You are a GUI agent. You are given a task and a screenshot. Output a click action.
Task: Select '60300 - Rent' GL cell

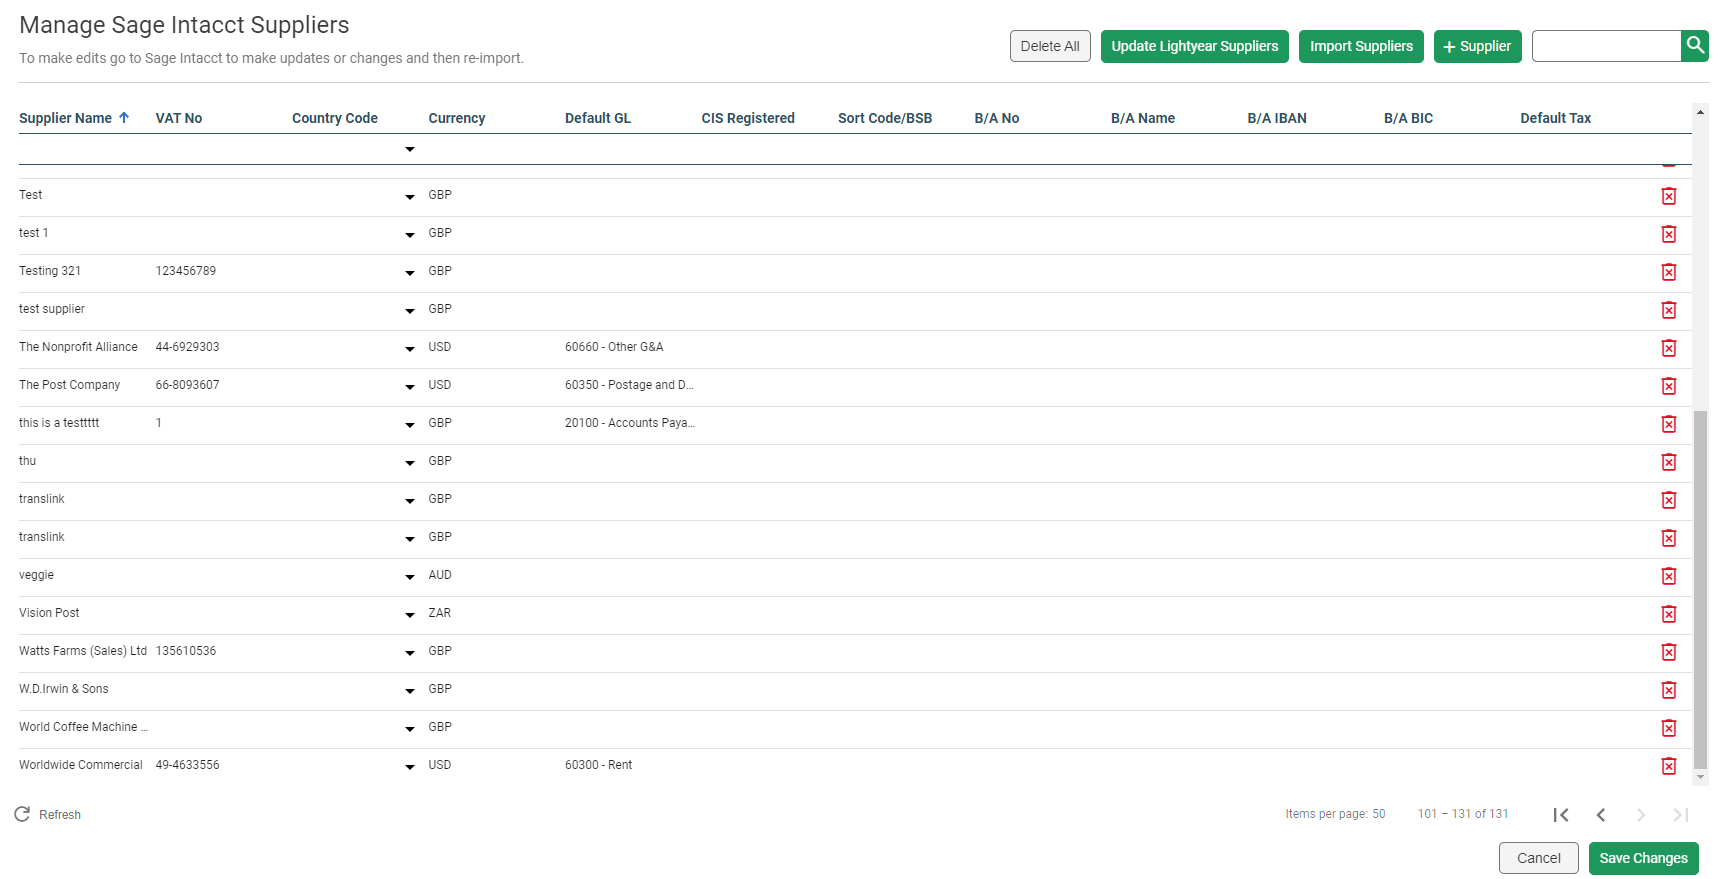click(598, 765)
